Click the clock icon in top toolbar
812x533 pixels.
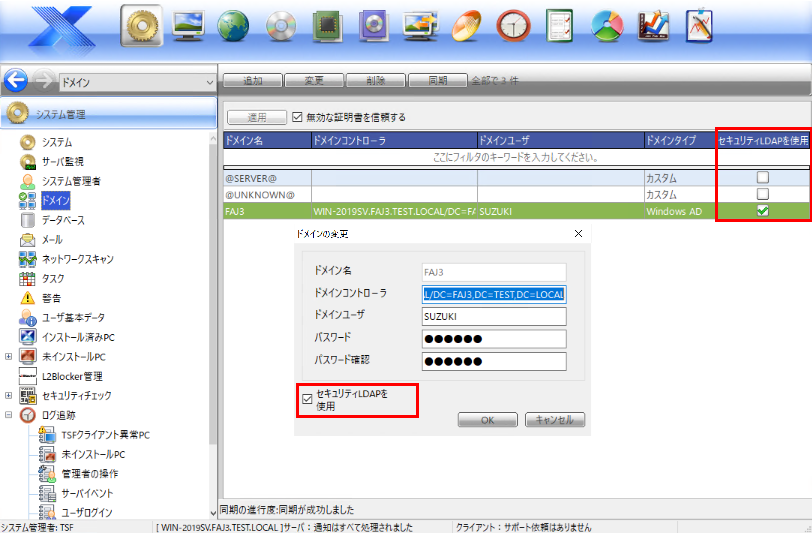(513, 25)
